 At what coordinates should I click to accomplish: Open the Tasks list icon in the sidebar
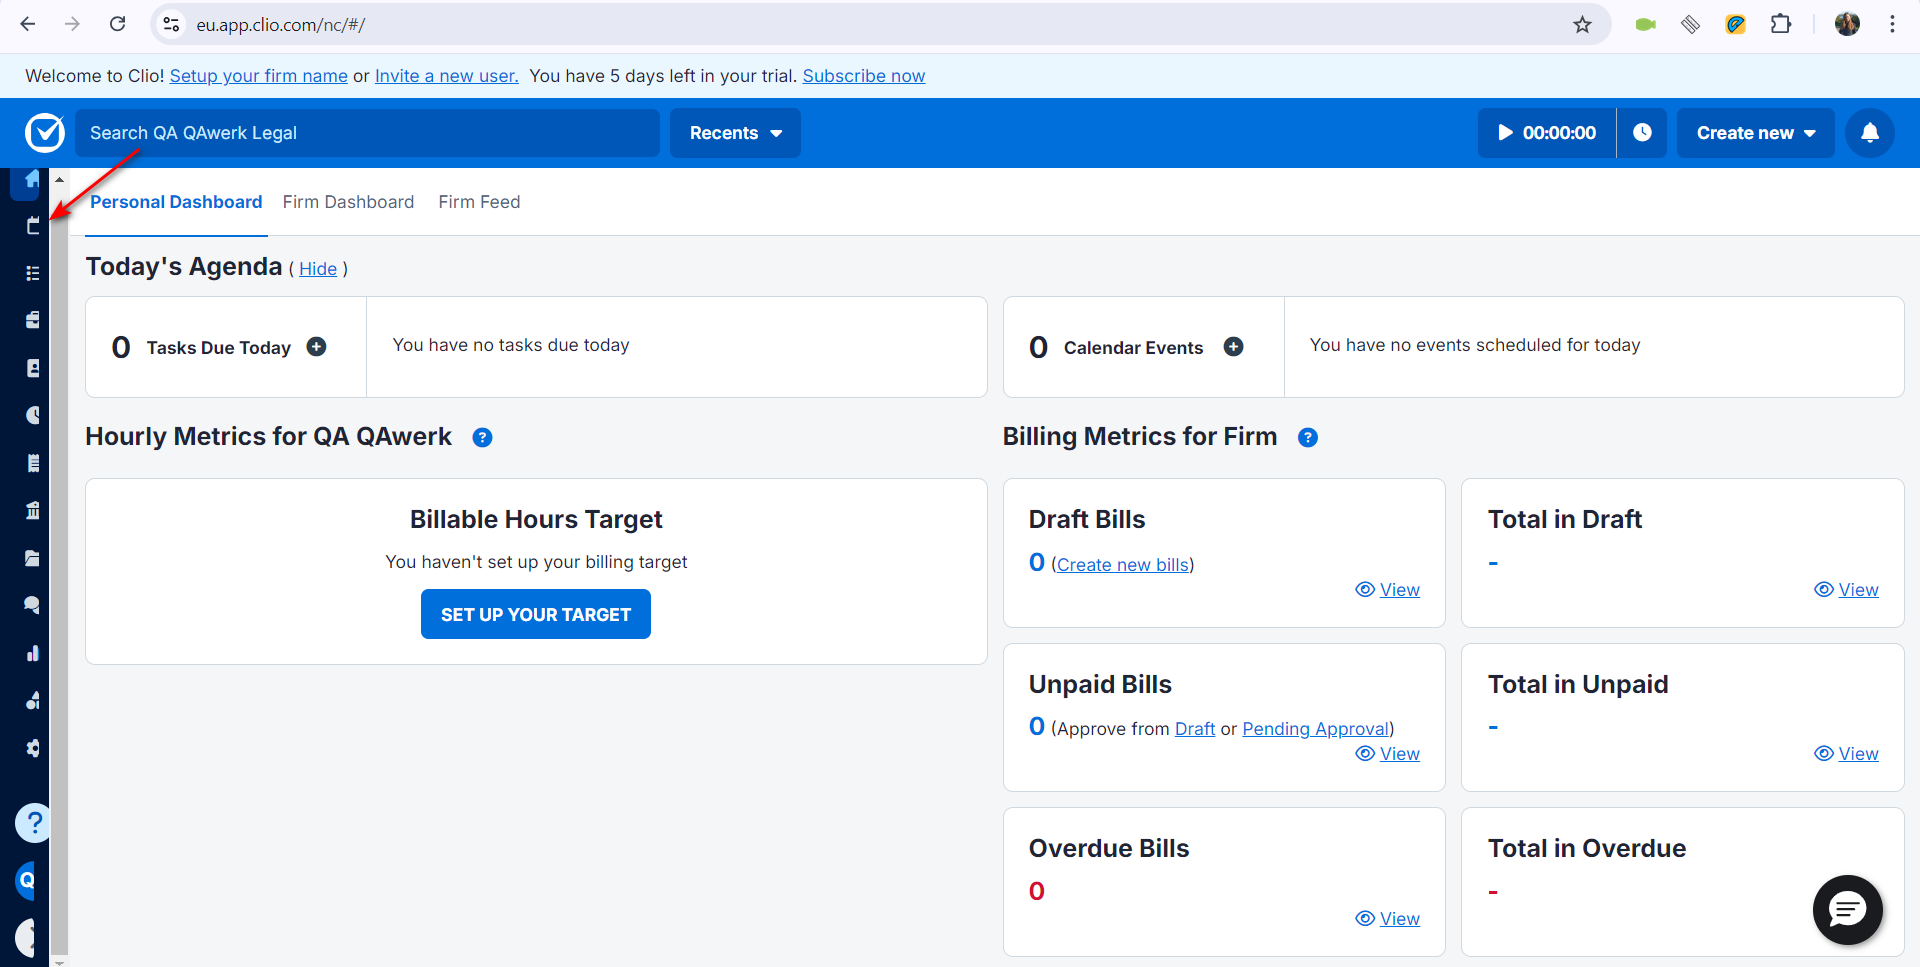[x=33, y=273]
